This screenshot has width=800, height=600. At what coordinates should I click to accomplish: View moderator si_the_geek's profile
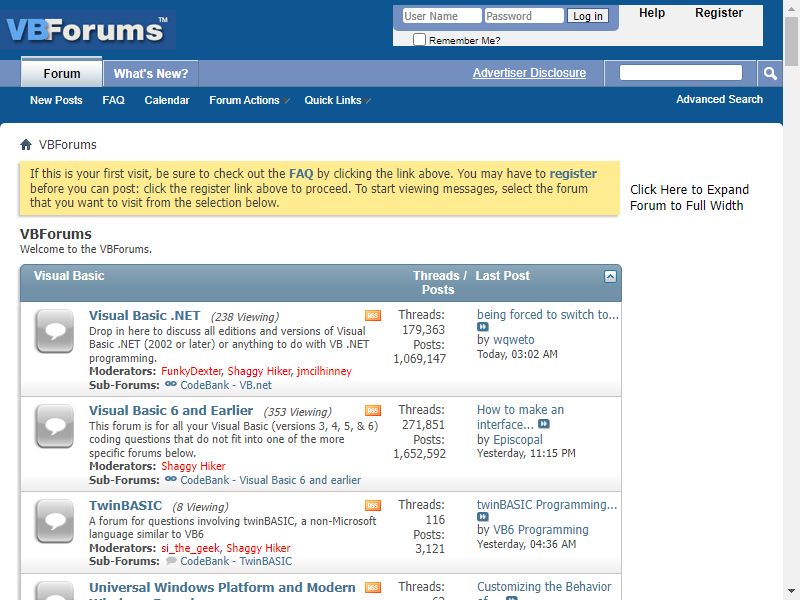(191, 548)
